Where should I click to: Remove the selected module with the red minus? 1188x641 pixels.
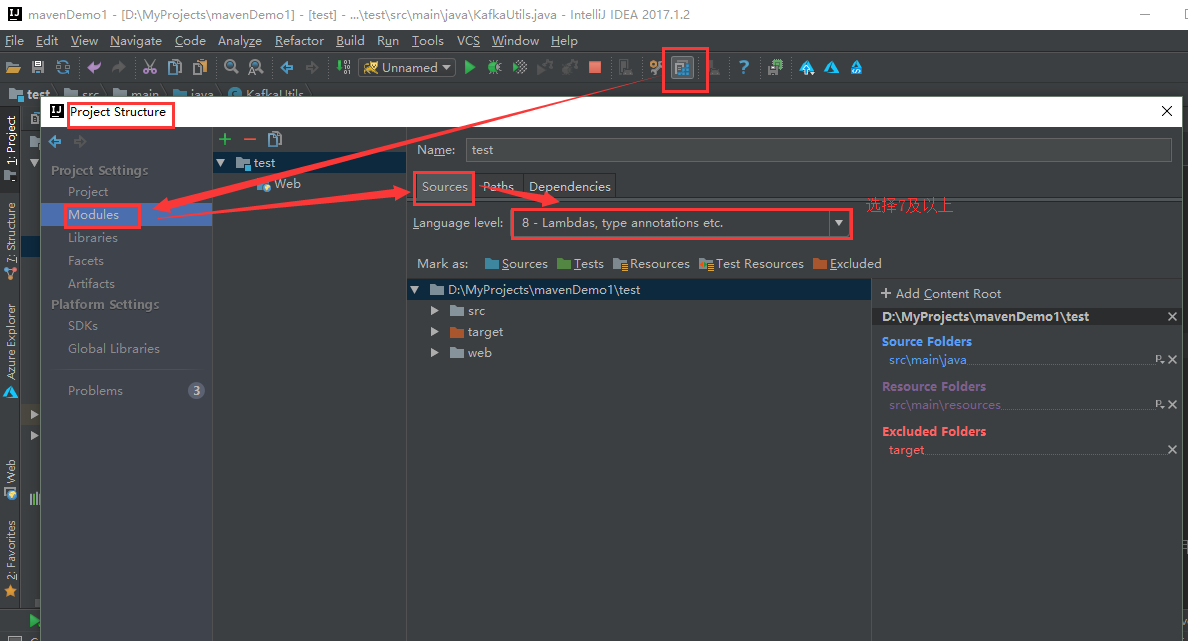250,139
